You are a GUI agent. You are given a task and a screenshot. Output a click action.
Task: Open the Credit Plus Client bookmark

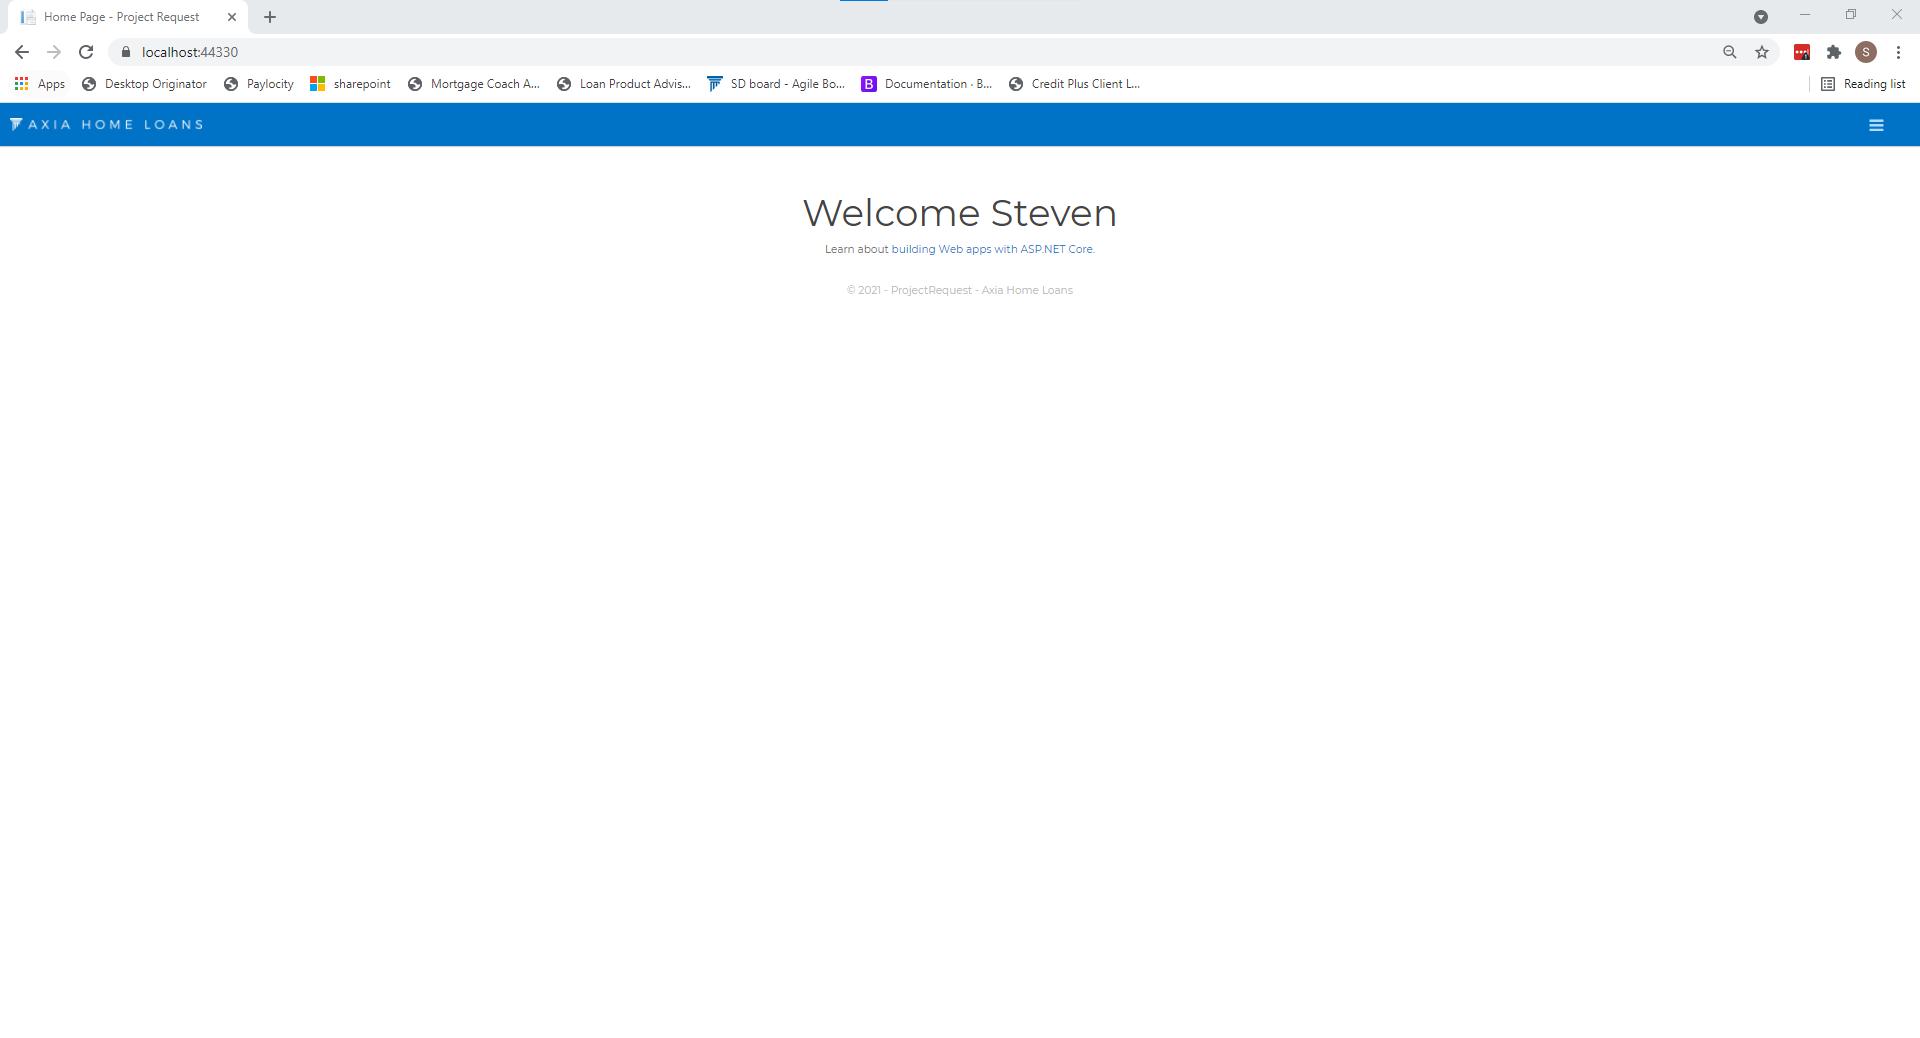(x=1075, y=84)
